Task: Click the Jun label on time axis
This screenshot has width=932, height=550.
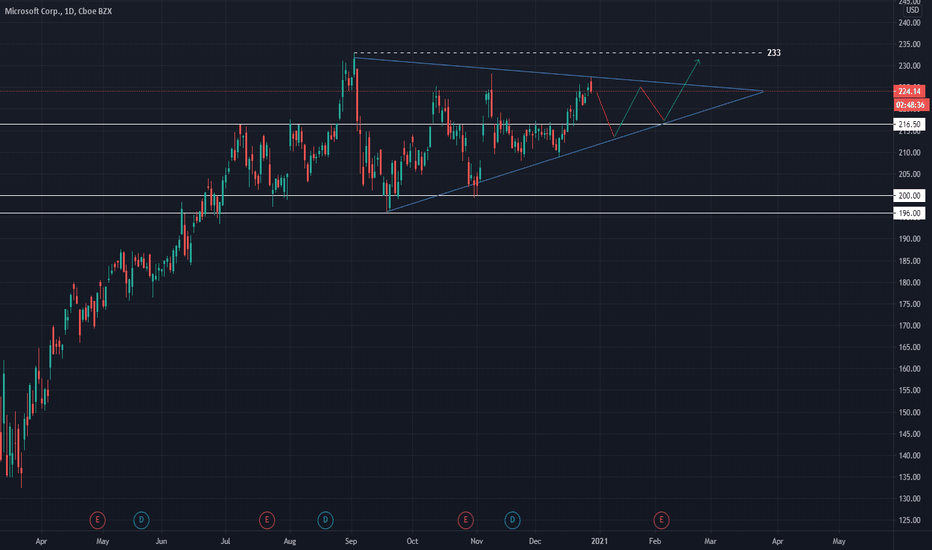Action: tap(161, 541)
